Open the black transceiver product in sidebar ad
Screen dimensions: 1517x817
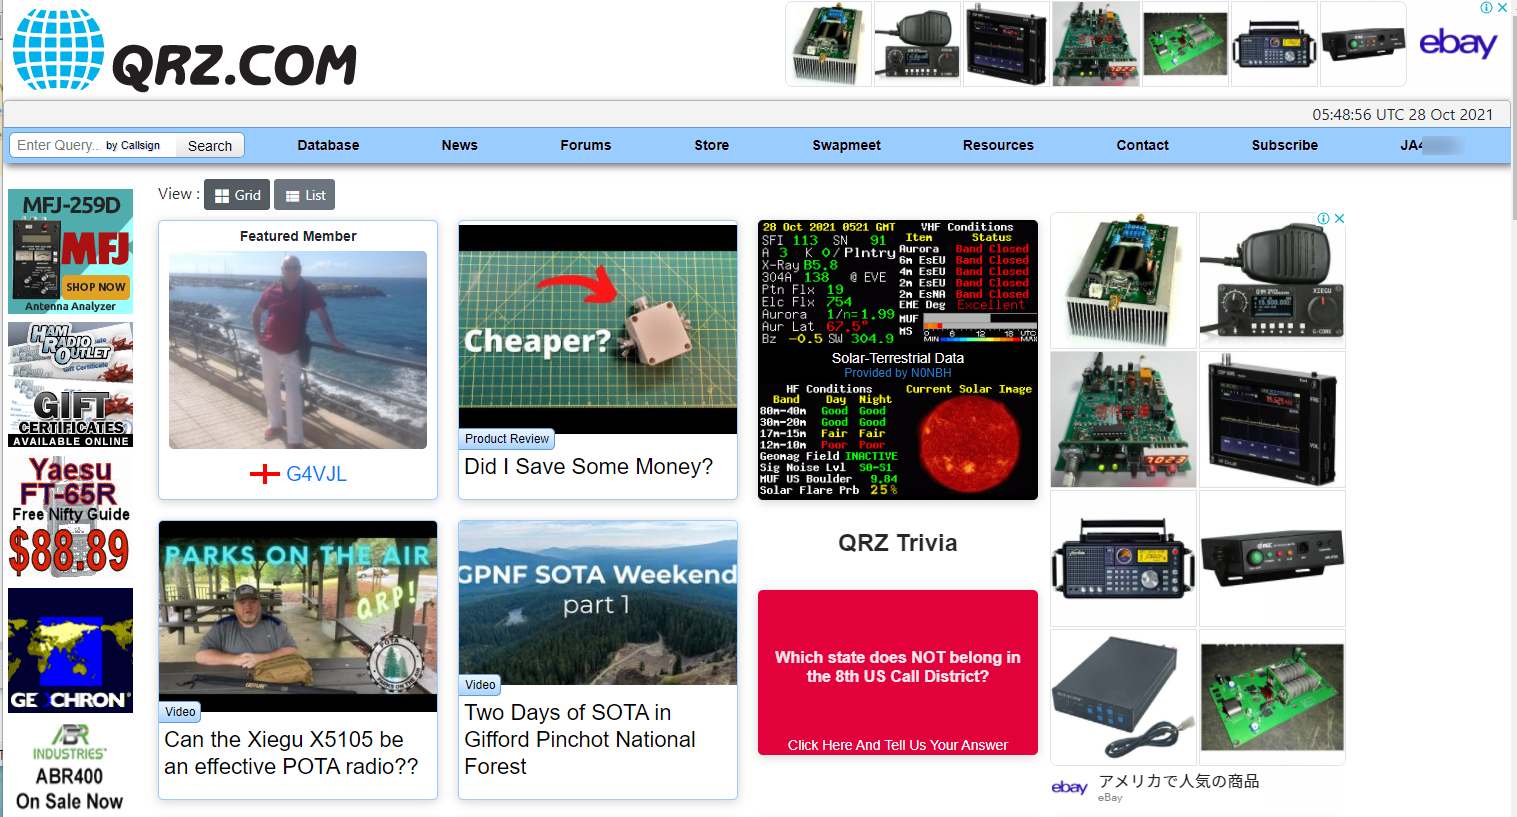click(x=1272, y=558)
